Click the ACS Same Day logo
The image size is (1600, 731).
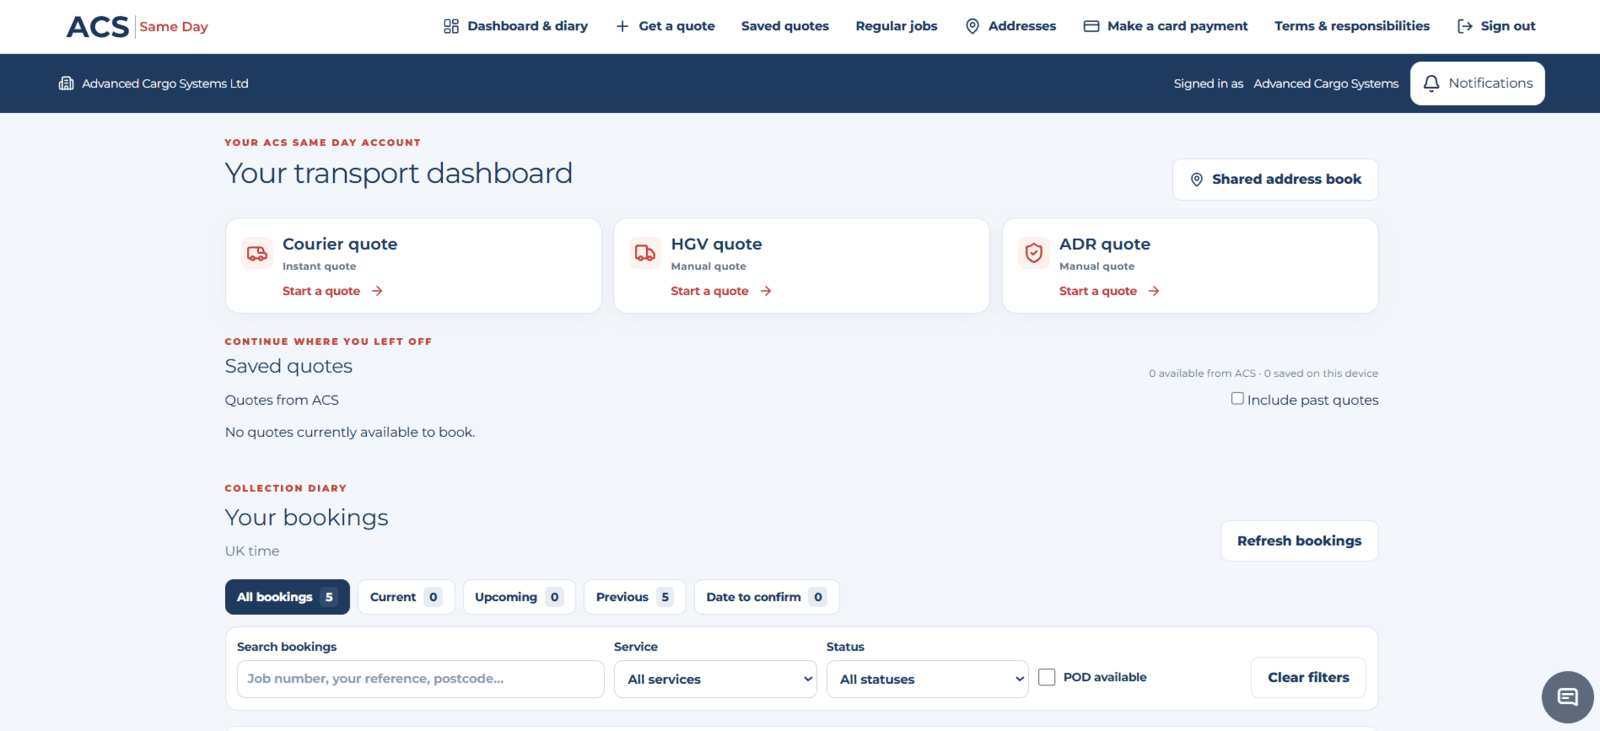click(137, 26)
